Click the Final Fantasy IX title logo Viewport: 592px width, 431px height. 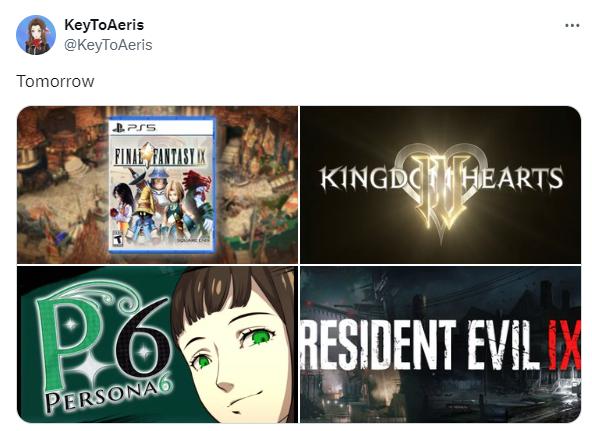point(160,156)
